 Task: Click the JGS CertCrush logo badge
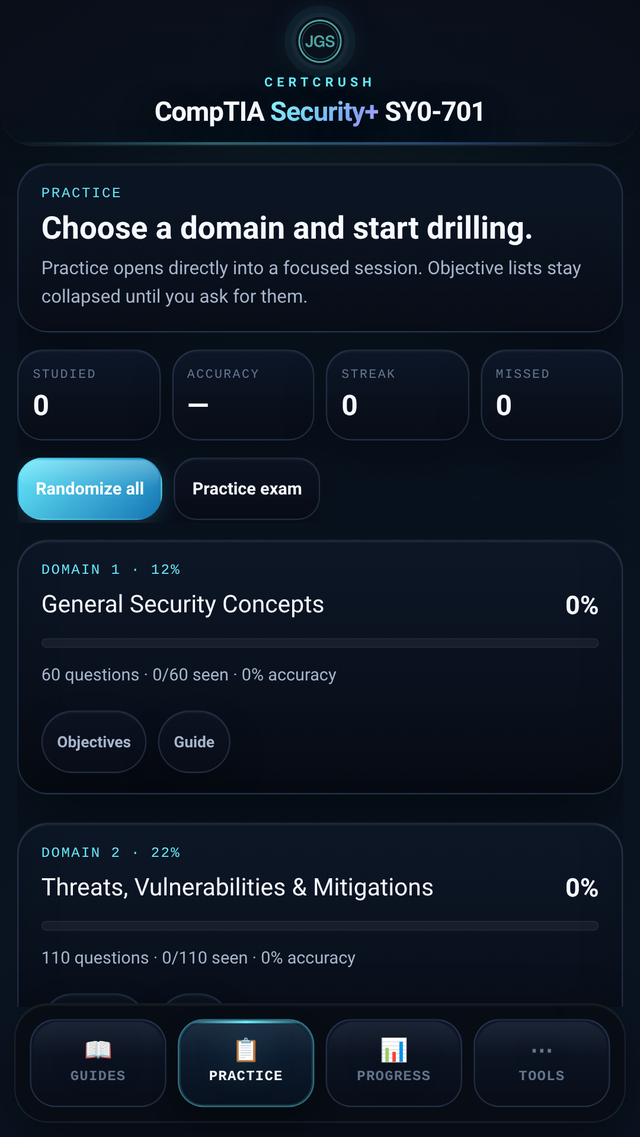(x=319, y=42)
